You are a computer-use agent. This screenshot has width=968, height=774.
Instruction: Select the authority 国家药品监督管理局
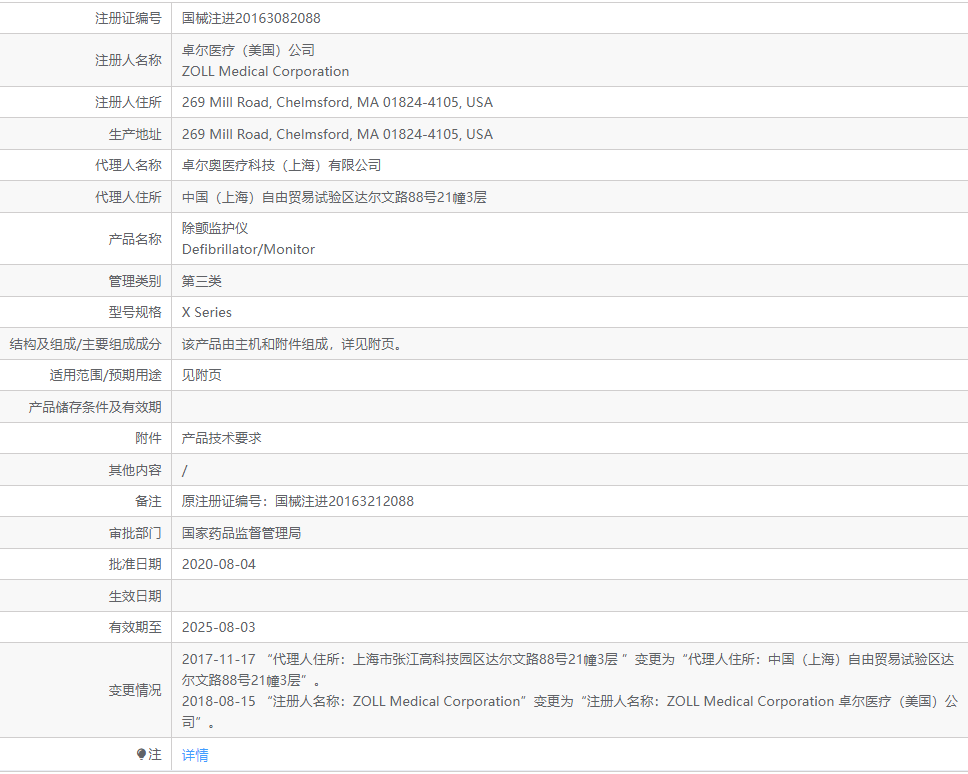pos(241,533)
